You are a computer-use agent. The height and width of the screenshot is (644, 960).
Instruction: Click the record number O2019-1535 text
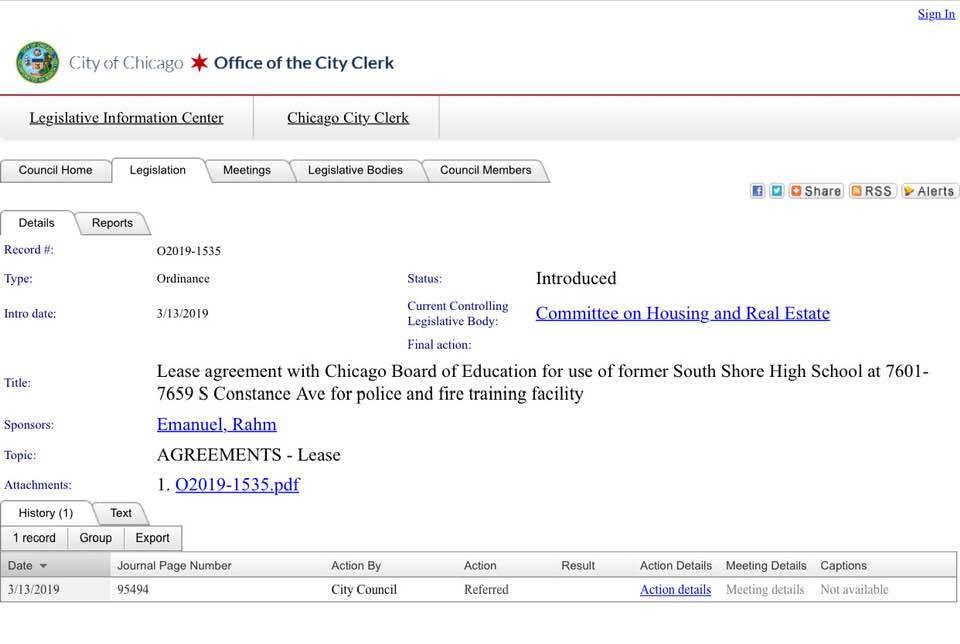(189, 251)
